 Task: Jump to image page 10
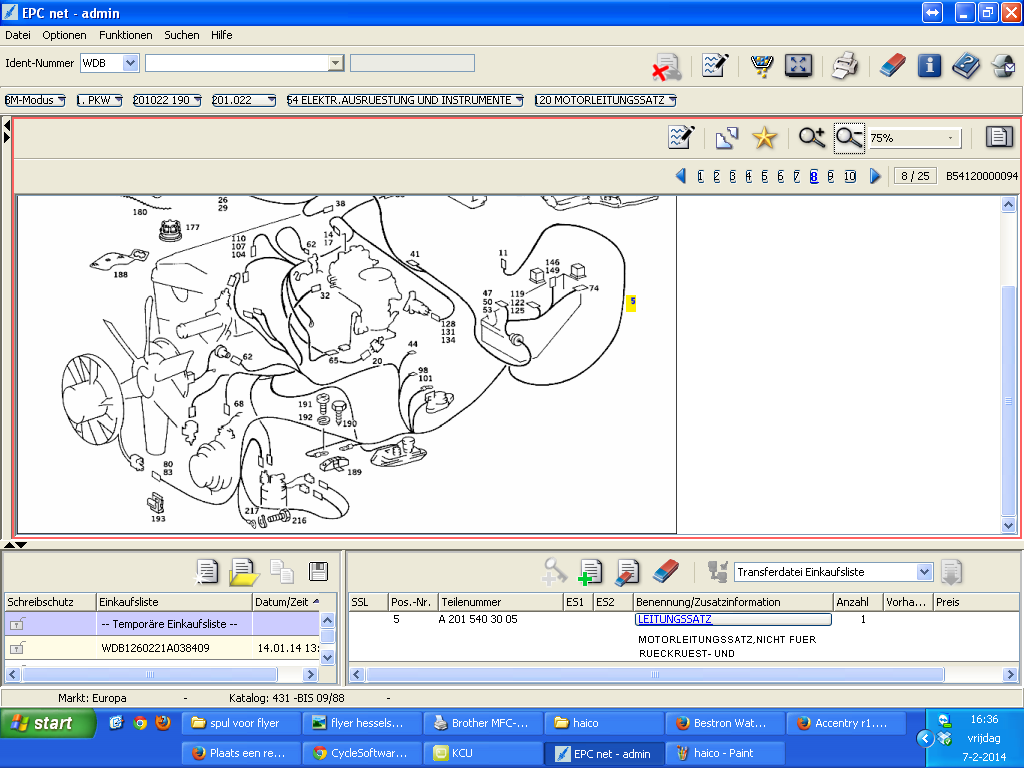point(850,176)
